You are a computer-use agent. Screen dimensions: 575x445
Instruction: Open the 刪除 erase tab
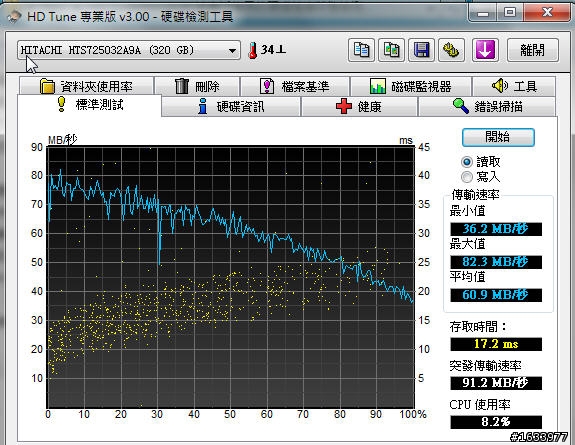pos(197,87)
